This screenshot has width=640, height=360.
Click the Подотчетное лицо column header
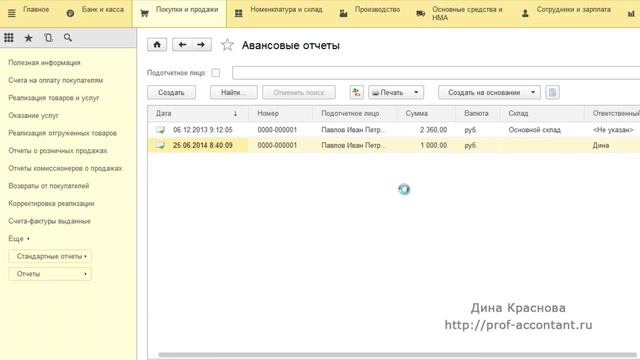coord(354,113)
